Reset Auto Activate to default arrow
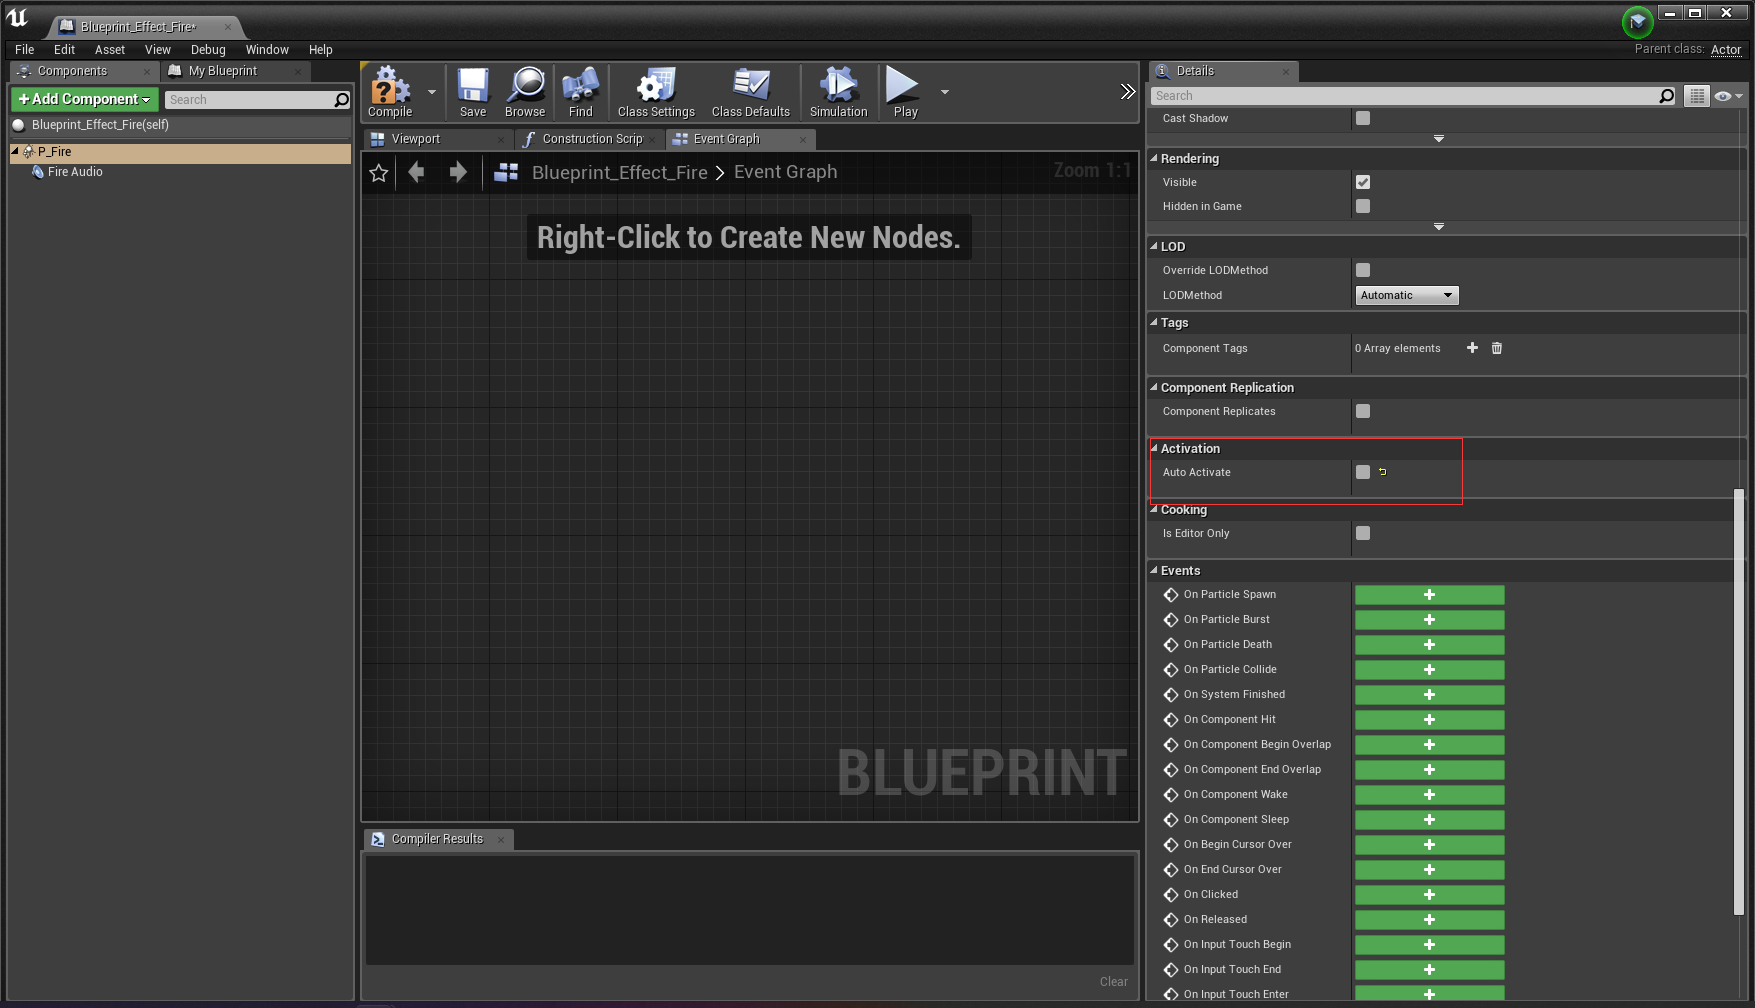This screenshot has height=1008, width=1755. (1383, 472)
